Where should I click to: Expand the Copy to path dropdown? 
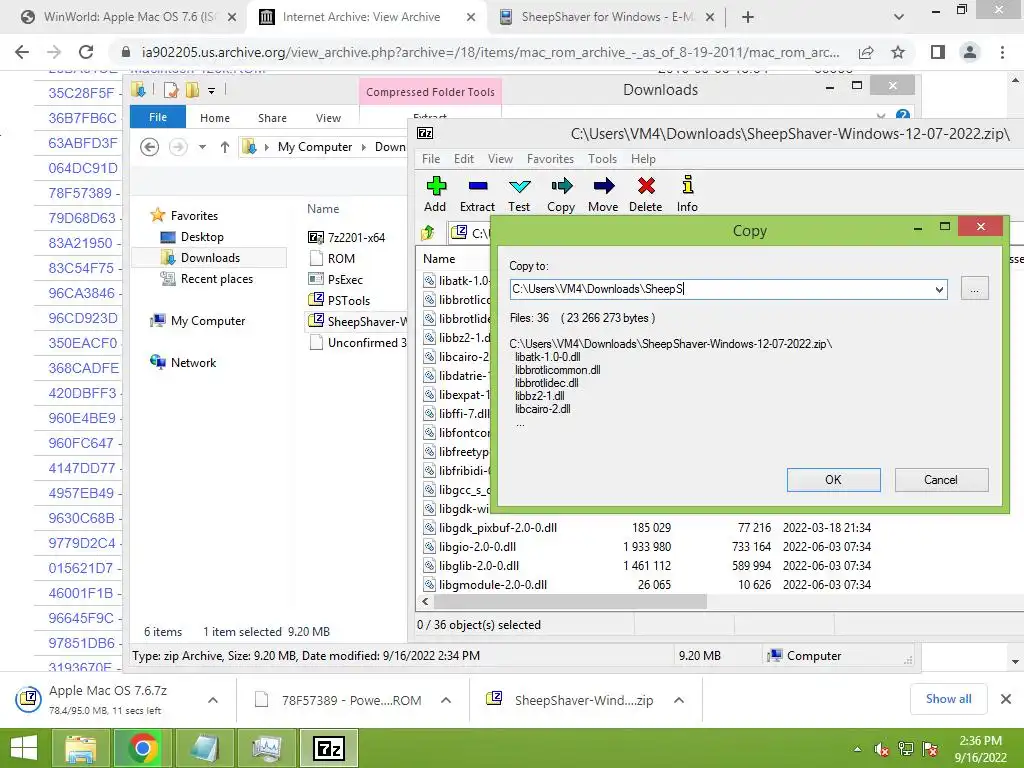click(939, 289)
